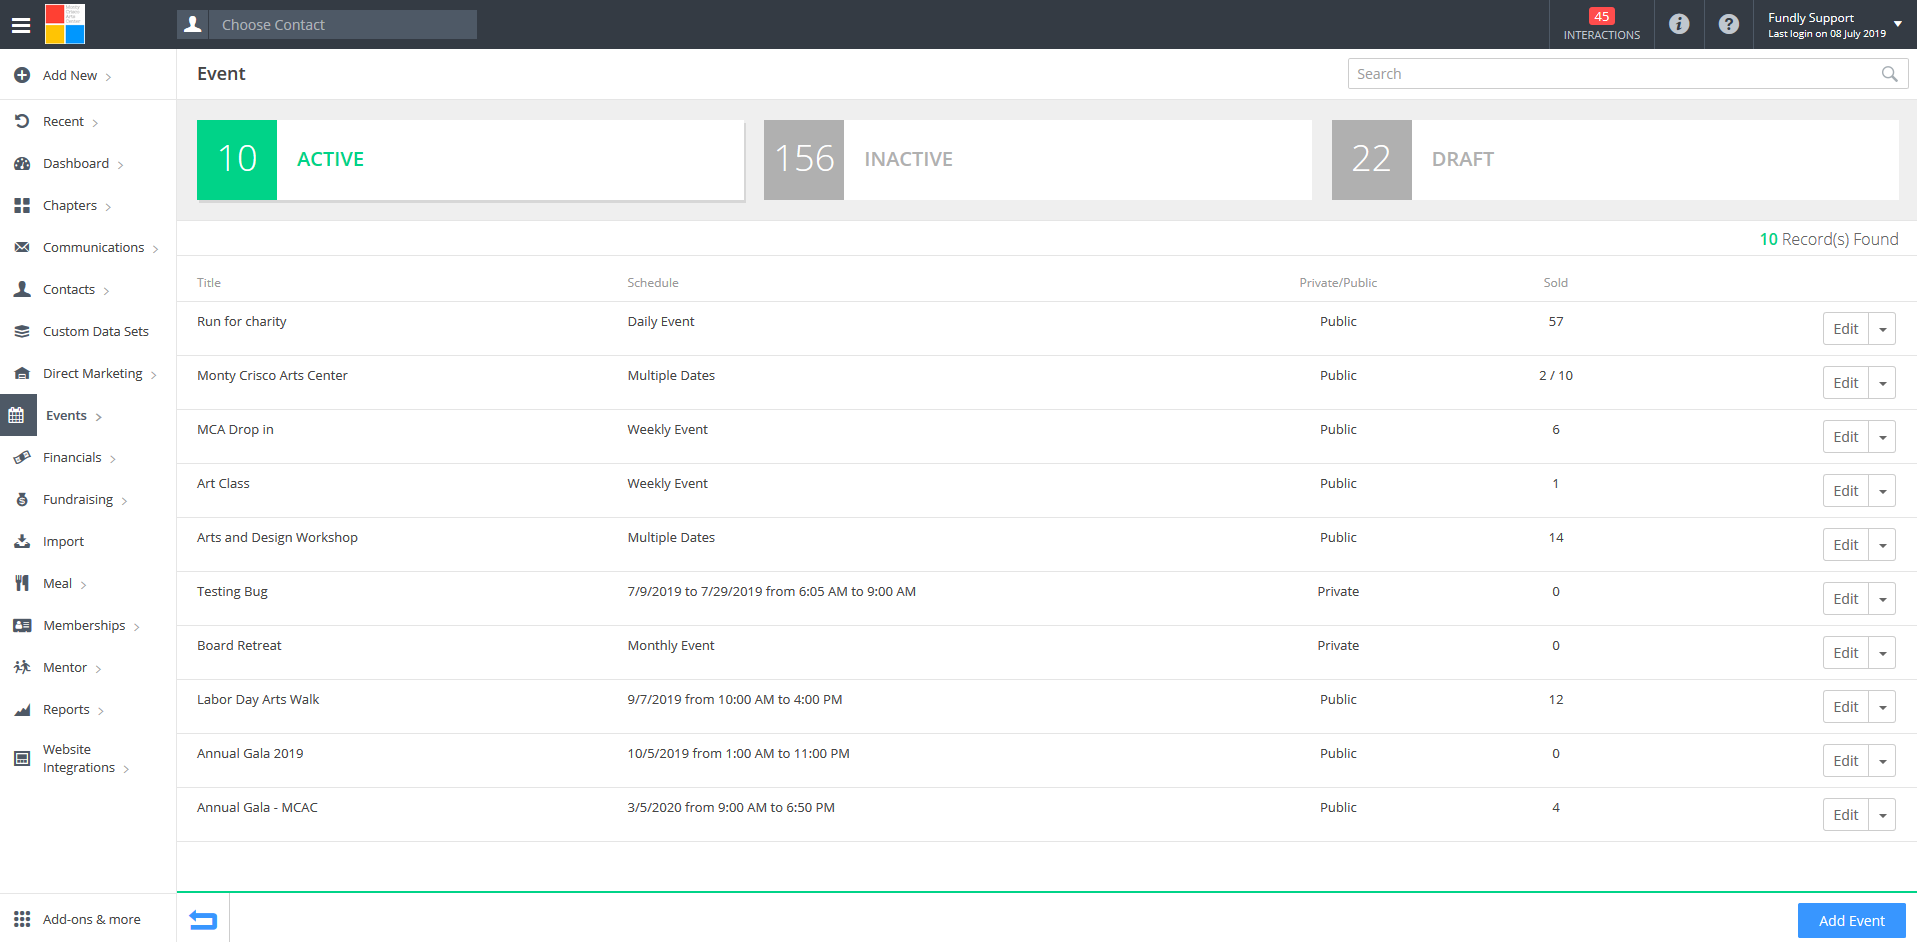The image size is (1917, 942).
Task: Click the Arts and Design Workshop title
Action: click(x=277, y=537)
